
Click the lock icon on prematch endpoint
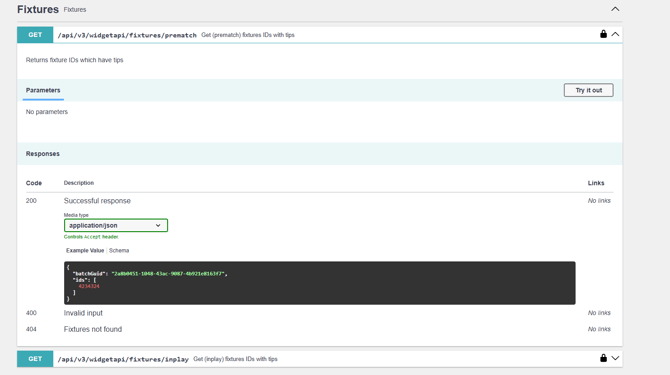pyautogui.click(x=603, y=34)
